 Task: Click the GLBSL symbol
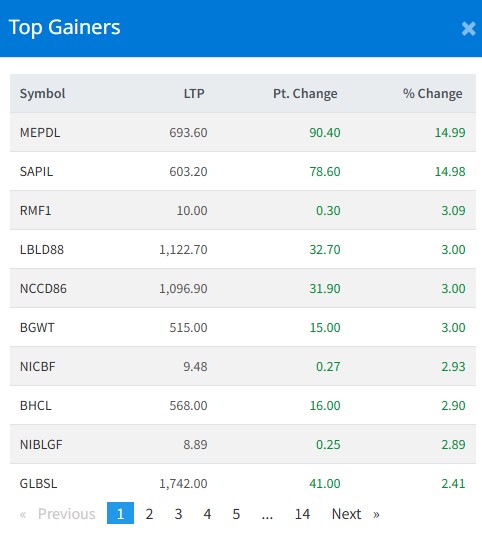(38, 484)
